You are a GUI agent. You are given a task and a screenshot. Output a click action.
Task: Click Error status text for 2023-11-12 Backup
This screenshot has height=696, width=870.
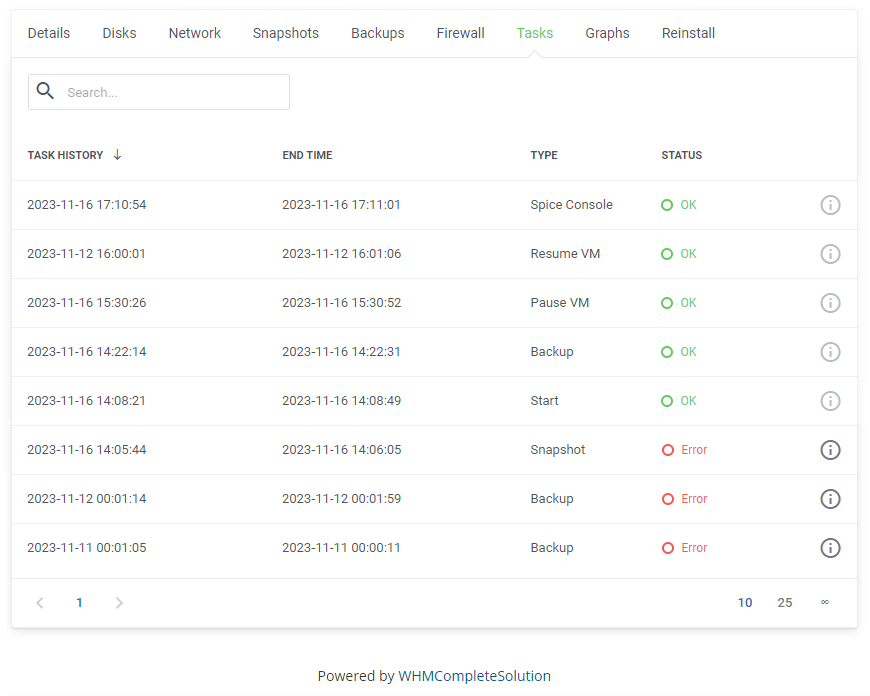pyautogui.click(x=694, y=498)
